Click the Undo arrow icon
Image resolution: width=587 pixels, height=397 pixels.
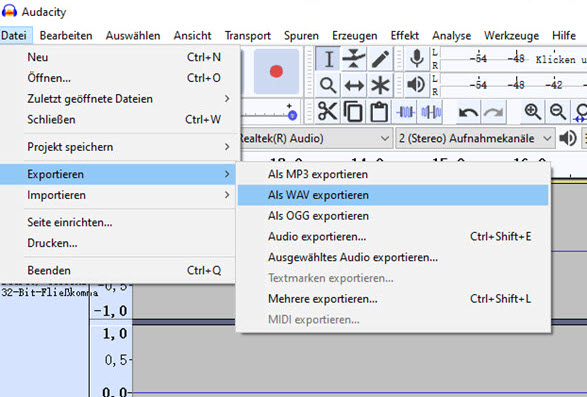468,112
